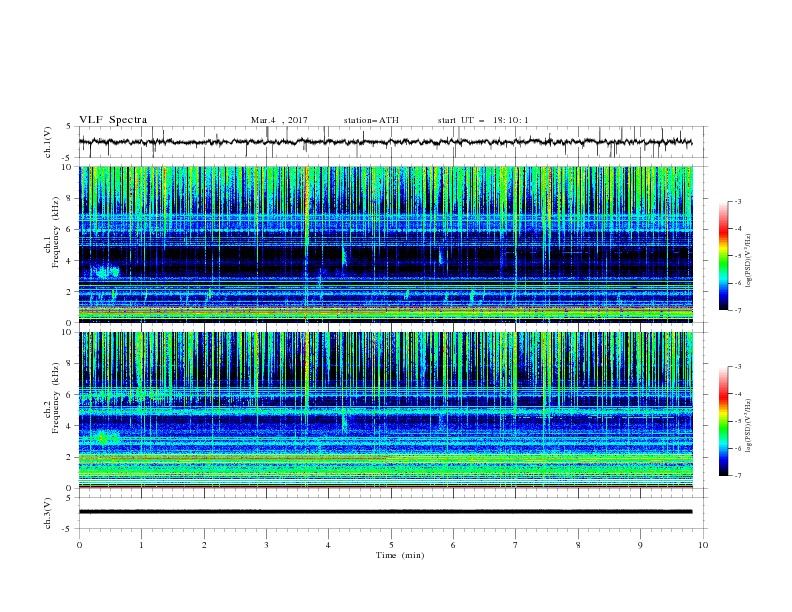Image resolution: width=792 pixels, height=612 pixels.
Task: Click the date label "Mar.4 , 2017"
Action: pyautogui.click(x=279, y=120)
